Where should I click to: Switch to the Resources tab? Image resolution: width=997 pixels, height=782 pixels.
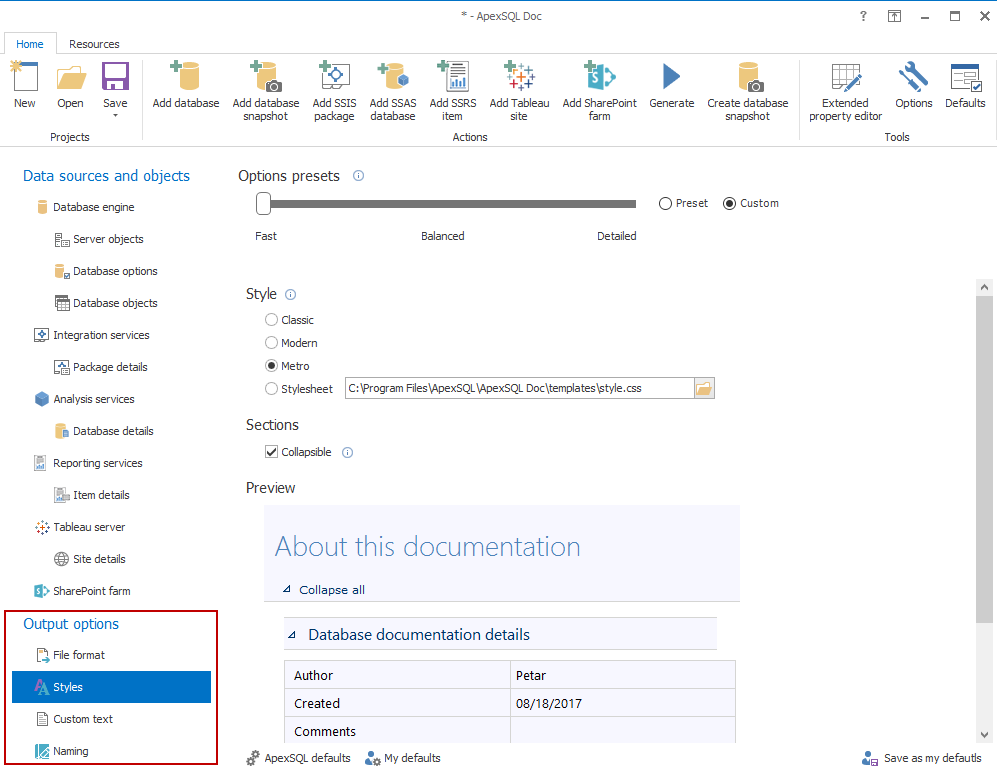(94, 44)
